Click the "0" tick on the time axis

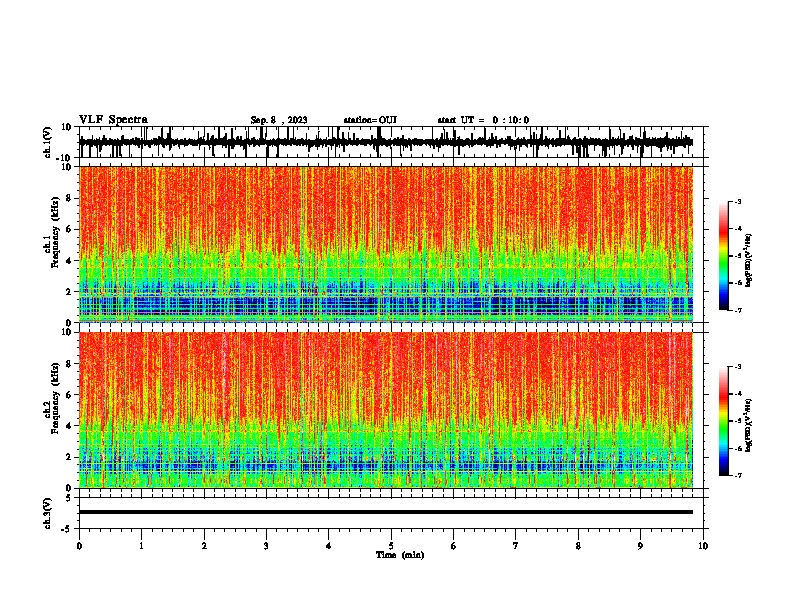[79, 546]
